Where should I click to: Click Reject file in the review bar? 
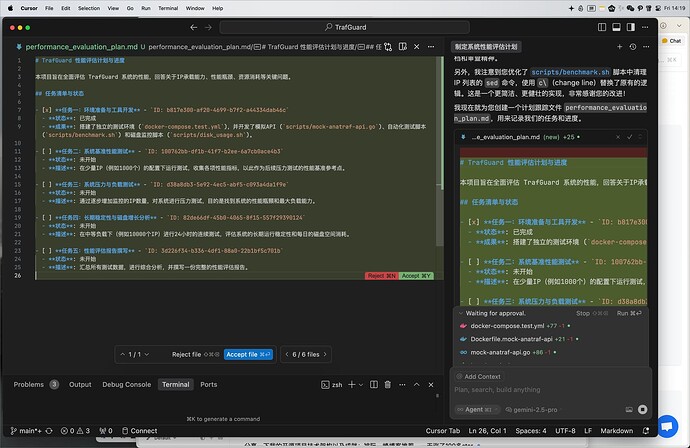pyautogui.click(x=195, y=355)
